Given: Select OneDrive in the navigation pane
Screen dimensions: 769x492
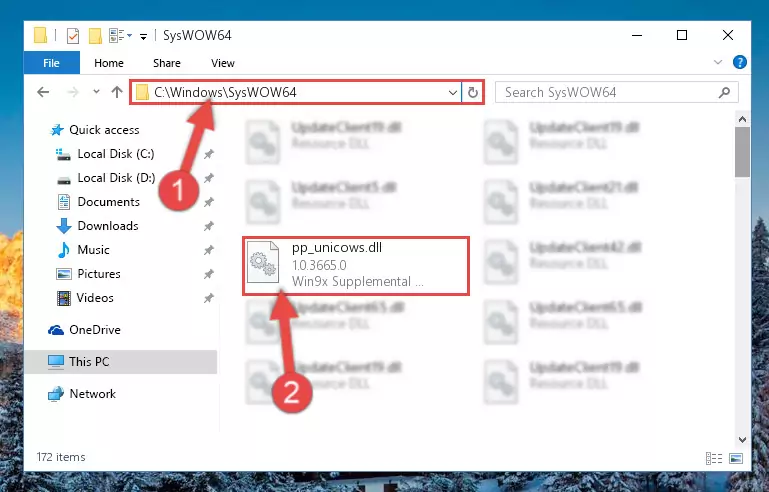Looking at the screenshot, I should click(95, 330).
